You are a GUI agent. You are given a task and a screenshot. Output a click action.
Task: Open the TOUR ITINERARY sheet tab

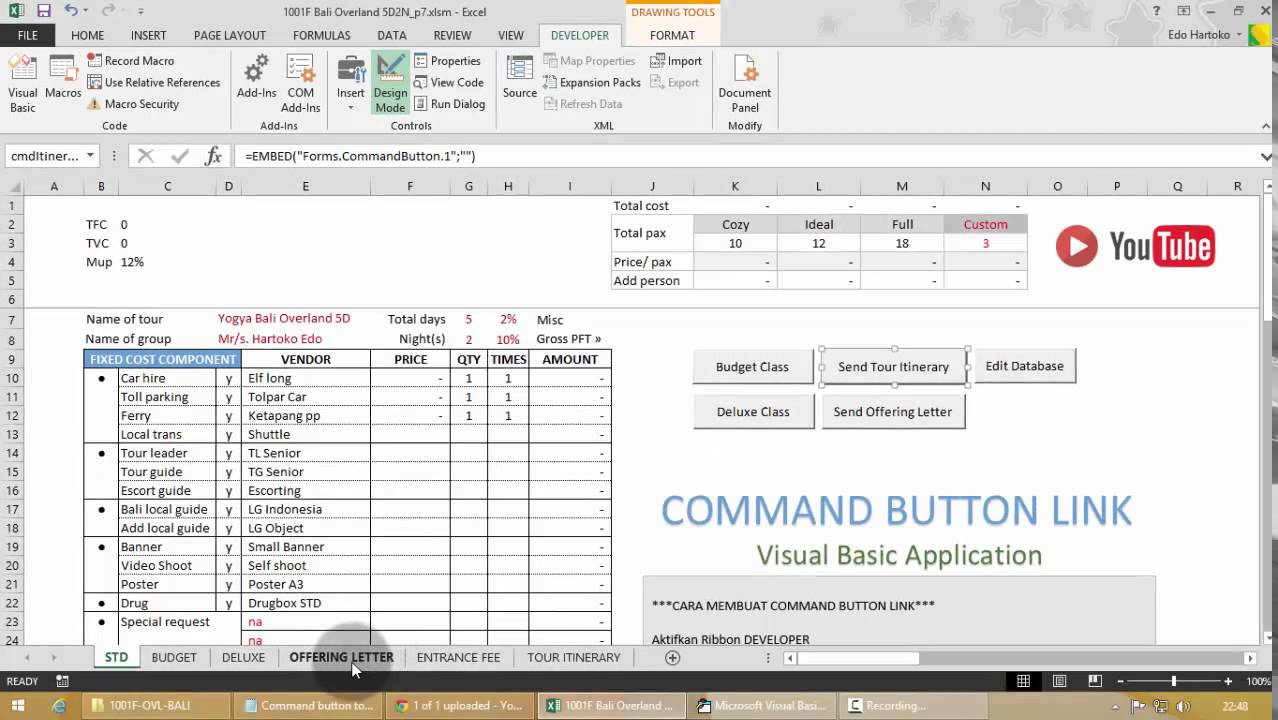point(574,657)
